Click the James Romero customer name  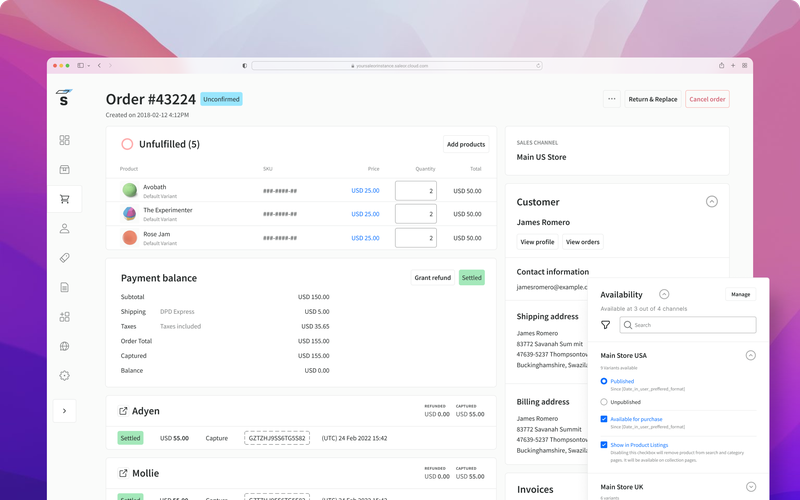[x=543, y=222]
